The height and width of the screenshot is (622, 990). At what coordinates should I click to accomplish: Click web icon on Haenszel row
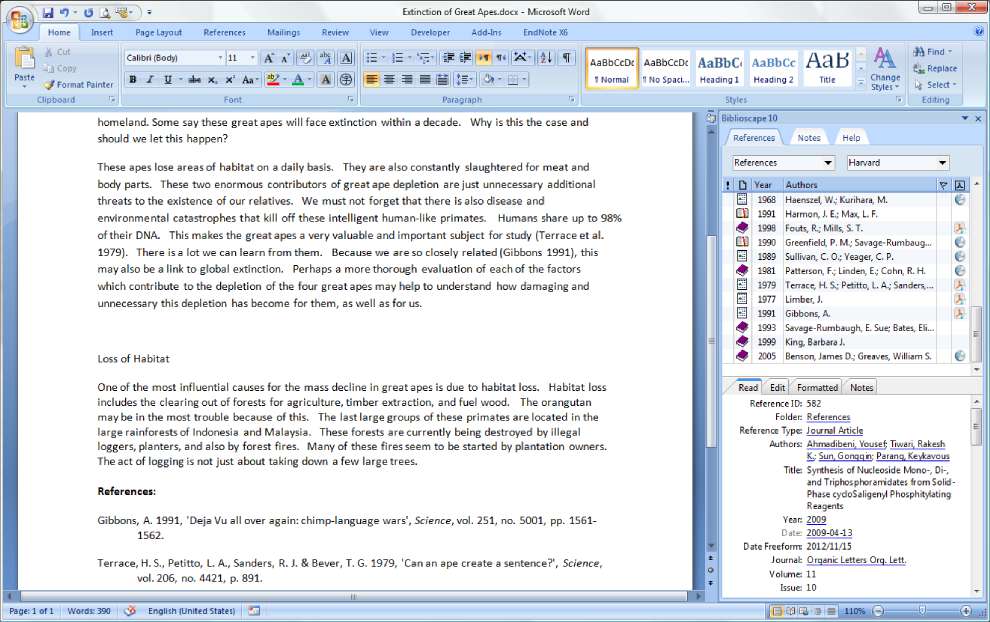pos(960,200)
